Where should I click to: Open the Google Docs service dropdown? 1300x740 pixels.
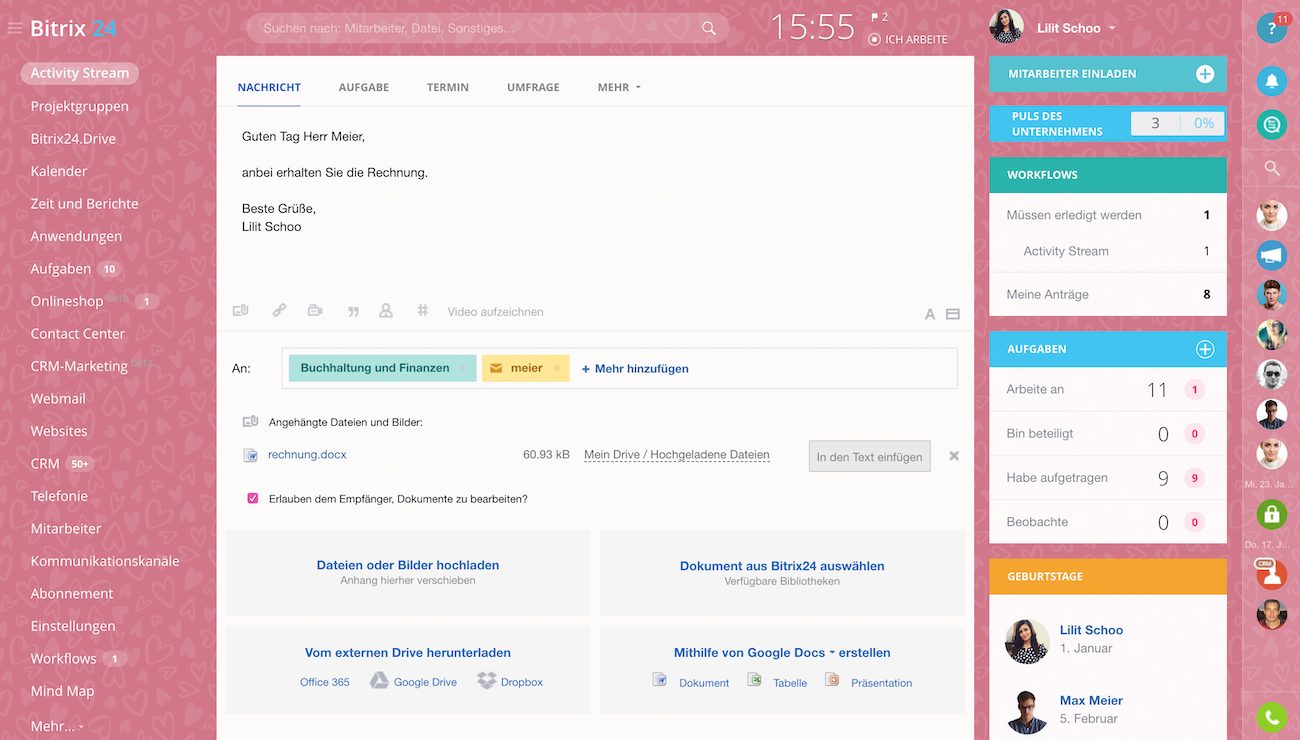pyautogui.click(x=832, y=652)
